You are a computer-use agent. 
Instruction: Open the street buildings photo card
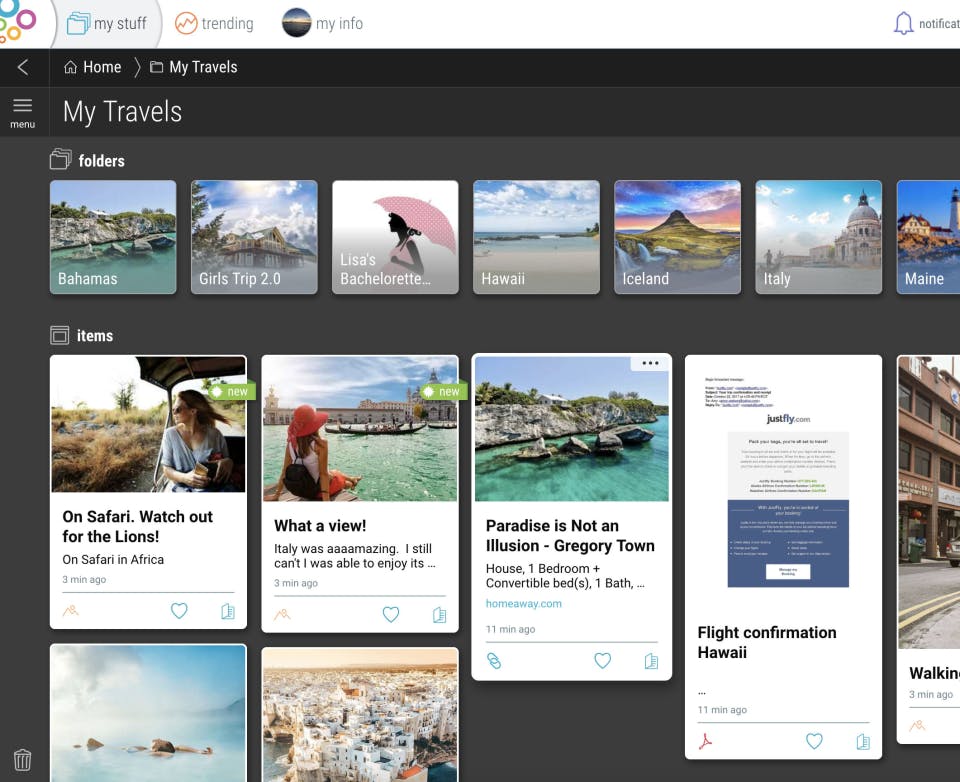[929, 502]
